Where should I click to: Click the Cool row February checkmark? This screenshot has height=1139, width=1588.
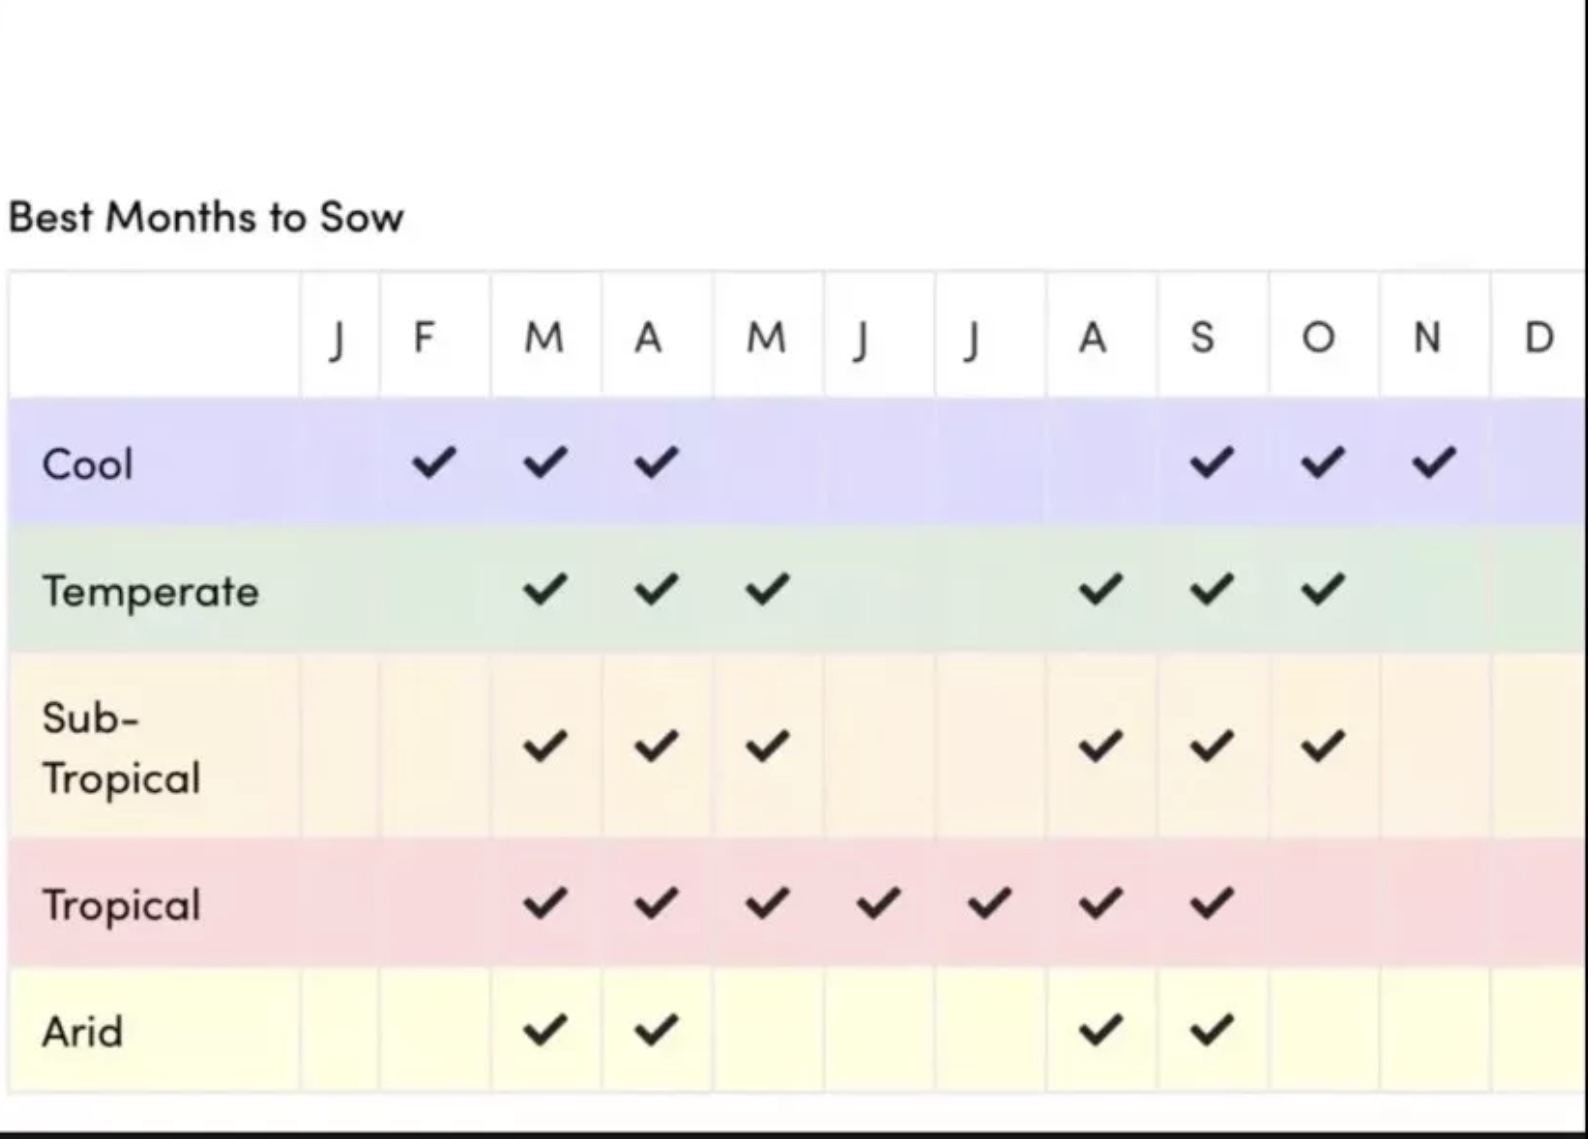434,462
